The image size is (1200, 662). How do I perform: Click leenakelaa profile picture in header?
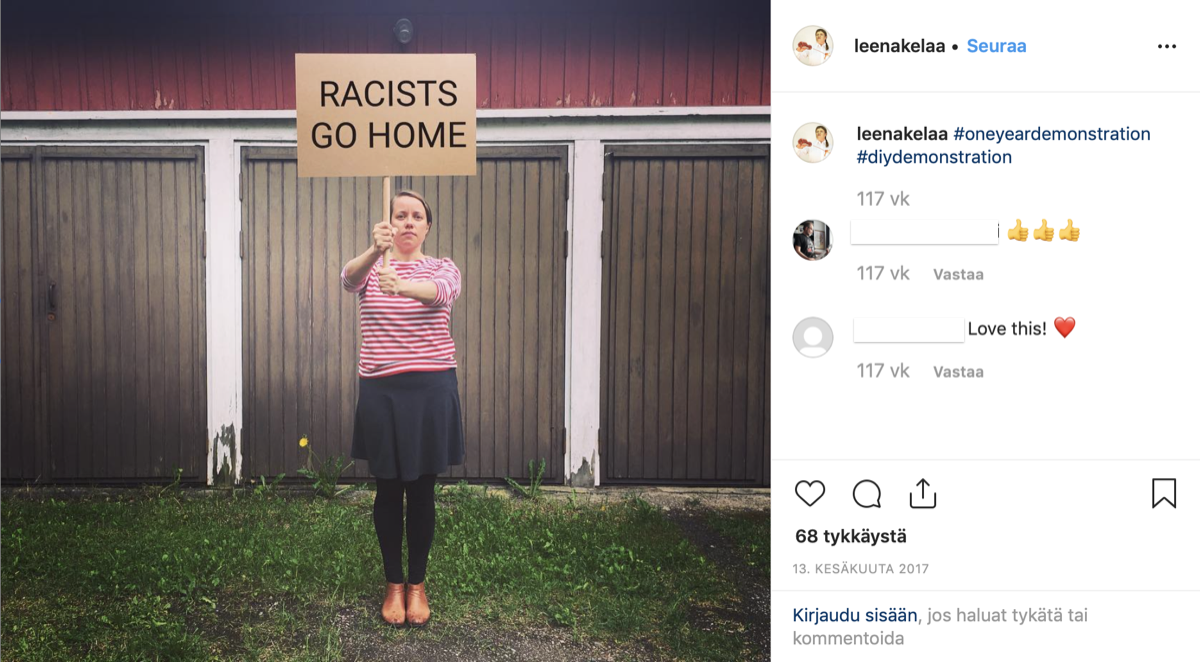pyautogui.click(x=813, y=46)
